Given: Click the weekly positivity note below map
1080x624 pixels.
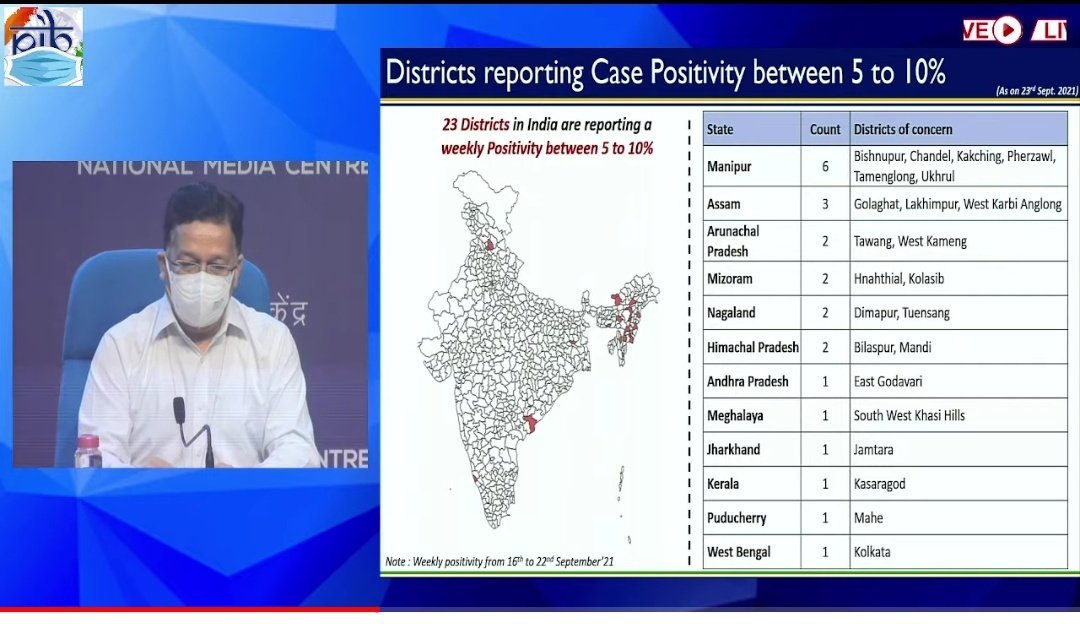Looking at the screenshot, I should click(x=500, y=562).
